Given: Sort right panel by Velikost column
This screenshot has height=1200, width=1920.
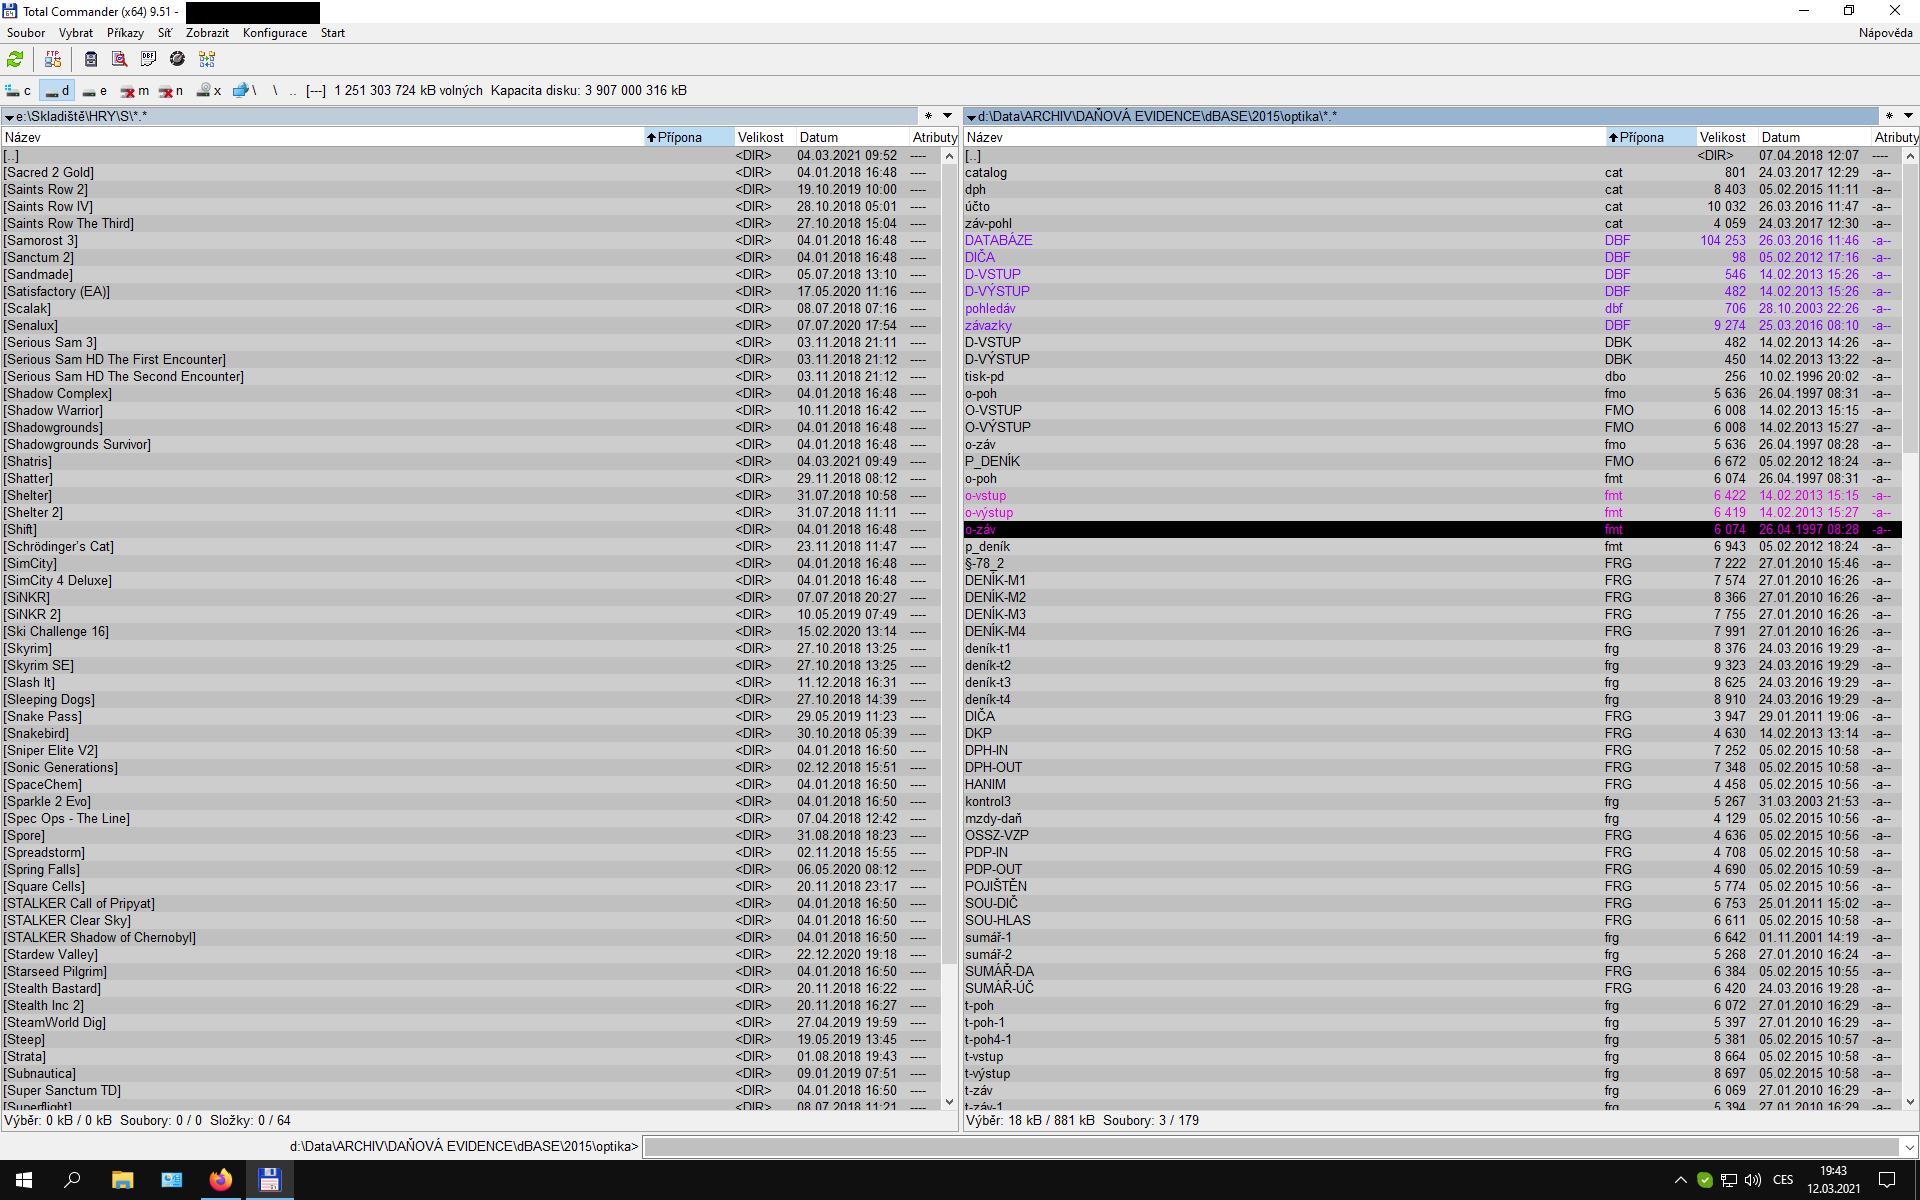Looking at the screenshot, I should (1722, 137).
